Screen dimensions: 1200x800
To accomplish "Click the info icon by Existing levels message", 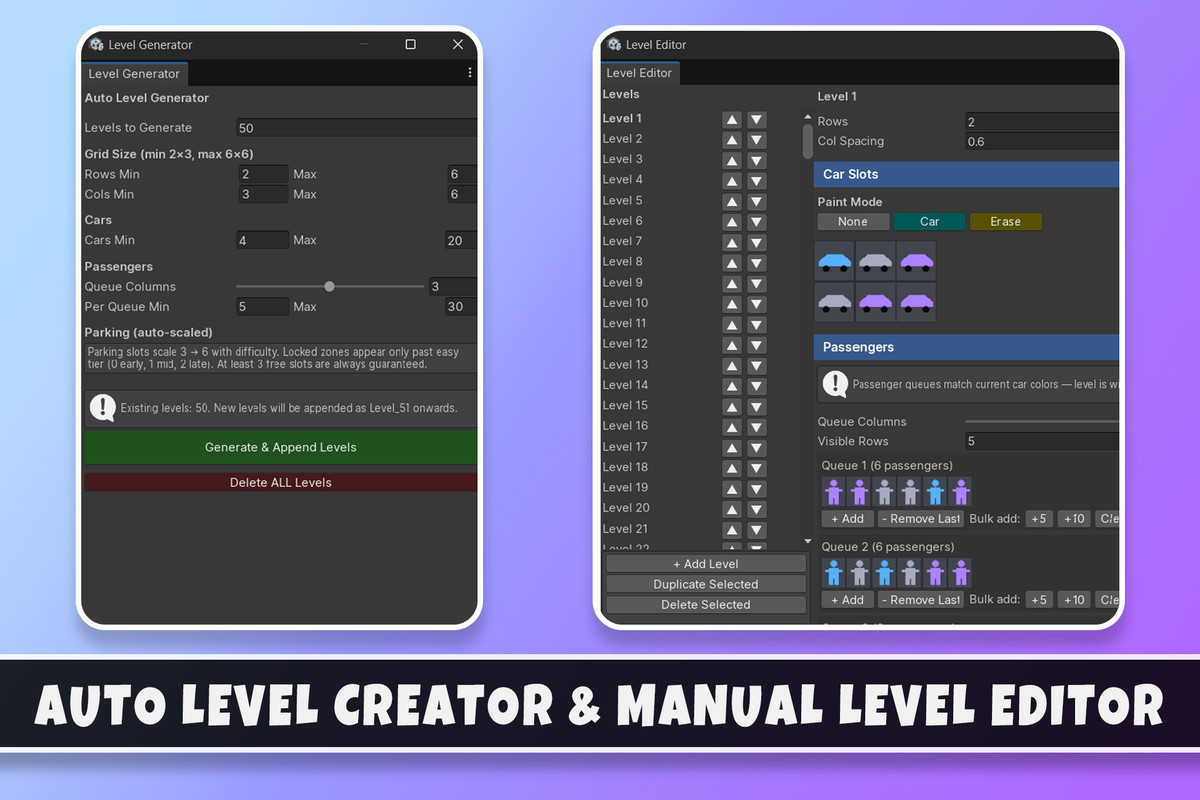I will [103, 407].
